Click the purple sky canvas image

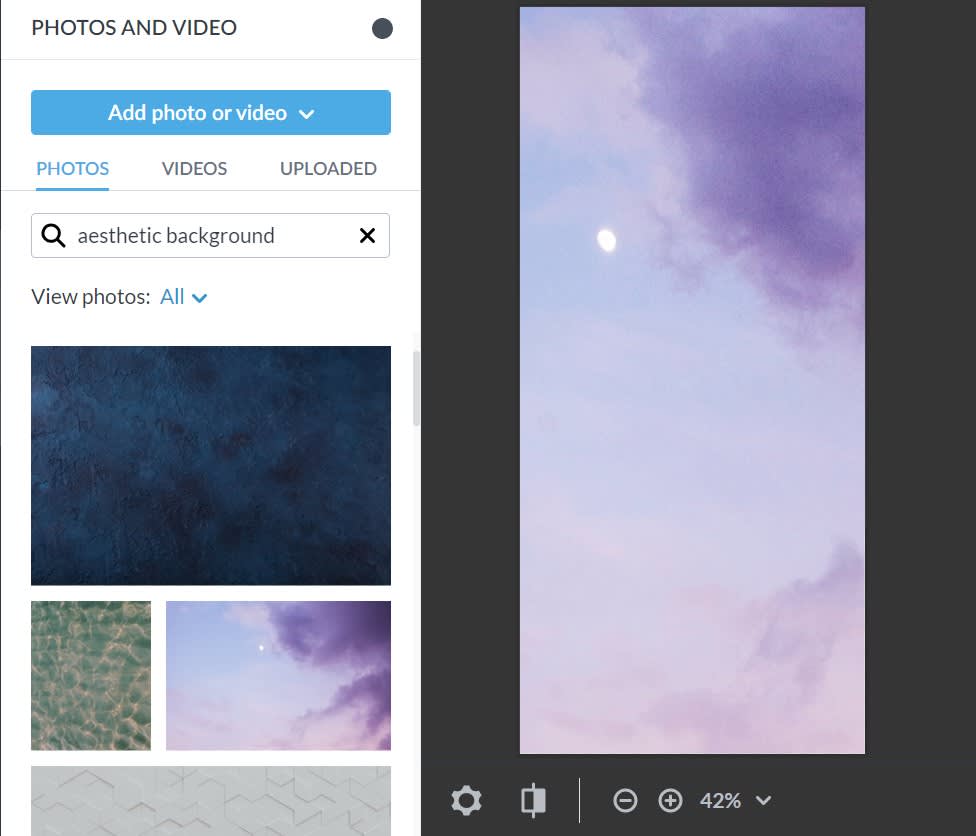tap(692, 380)
